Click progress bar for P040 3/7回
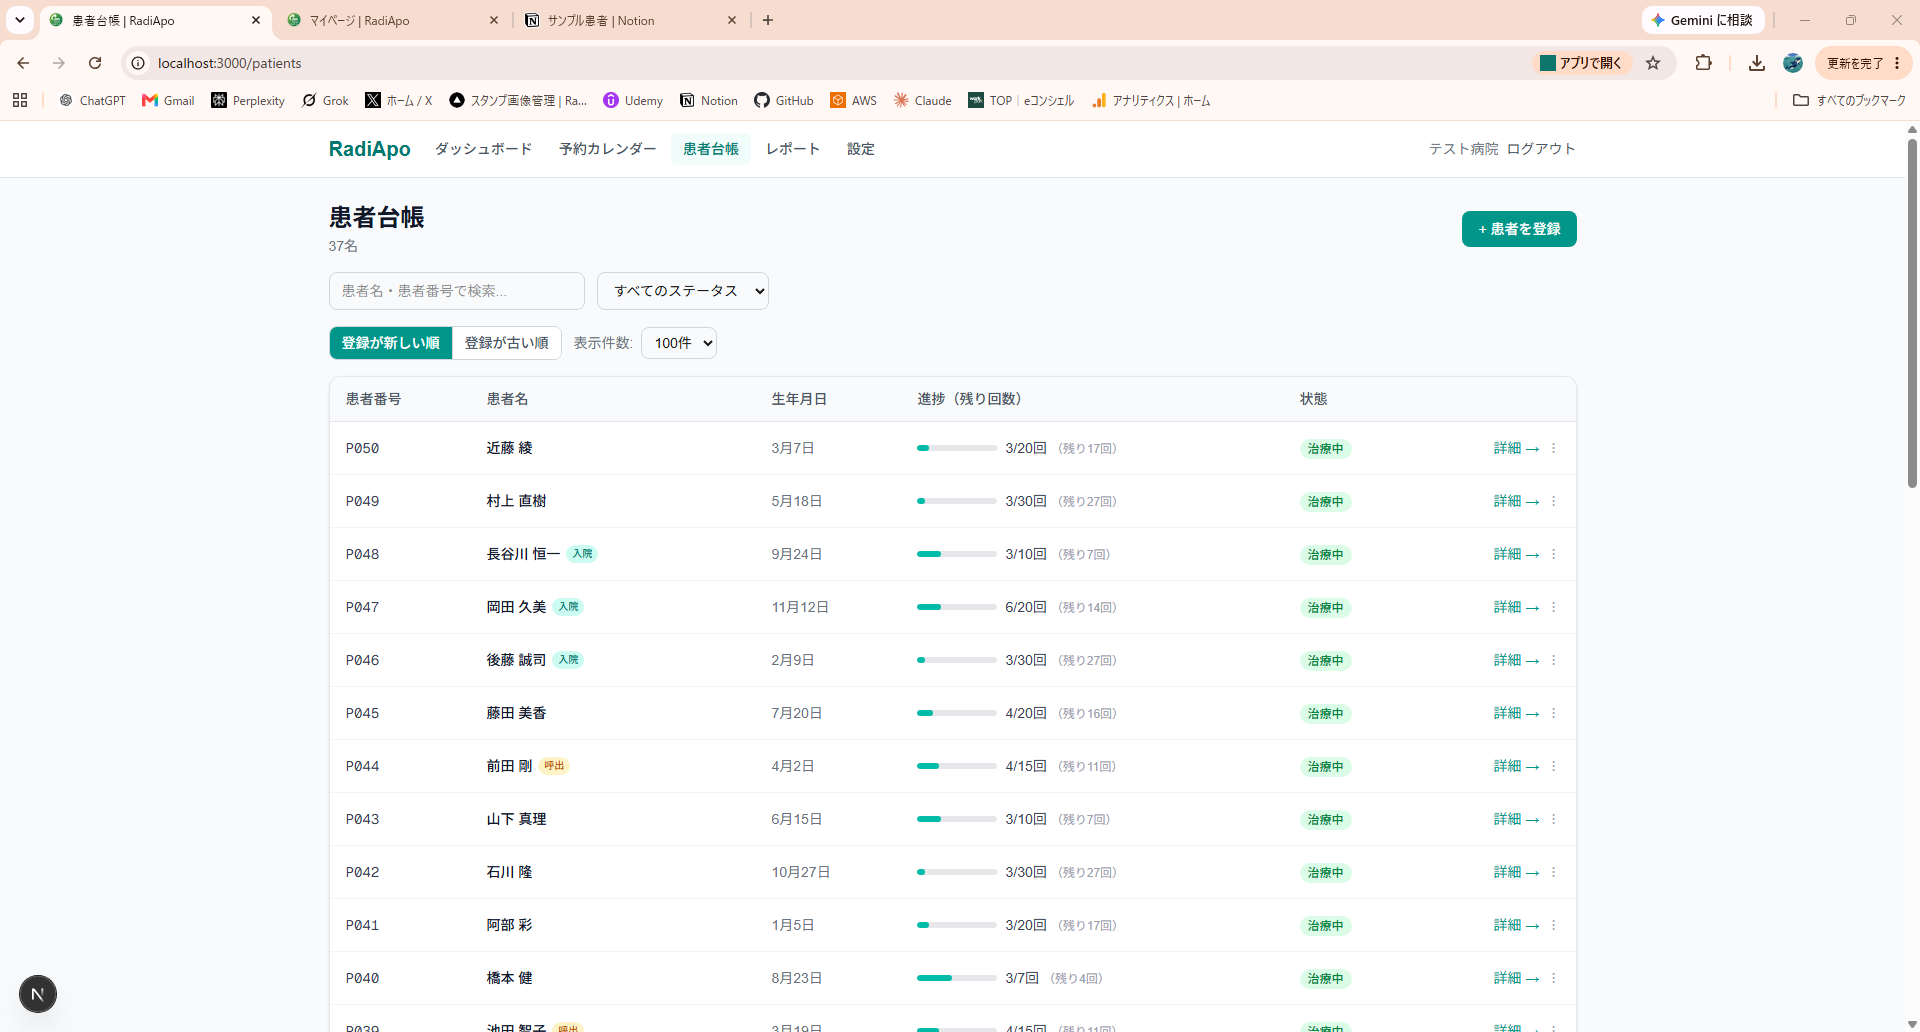 tap(957, 978)
